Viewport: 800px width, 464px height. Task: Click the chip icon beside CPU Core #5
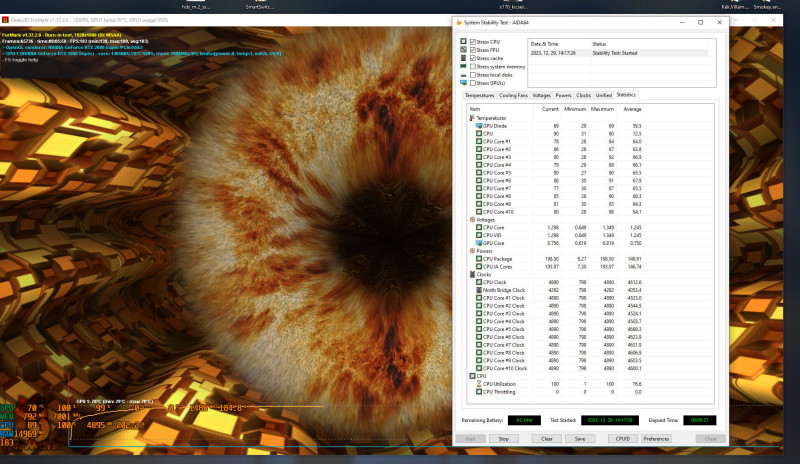click(479, 173)
